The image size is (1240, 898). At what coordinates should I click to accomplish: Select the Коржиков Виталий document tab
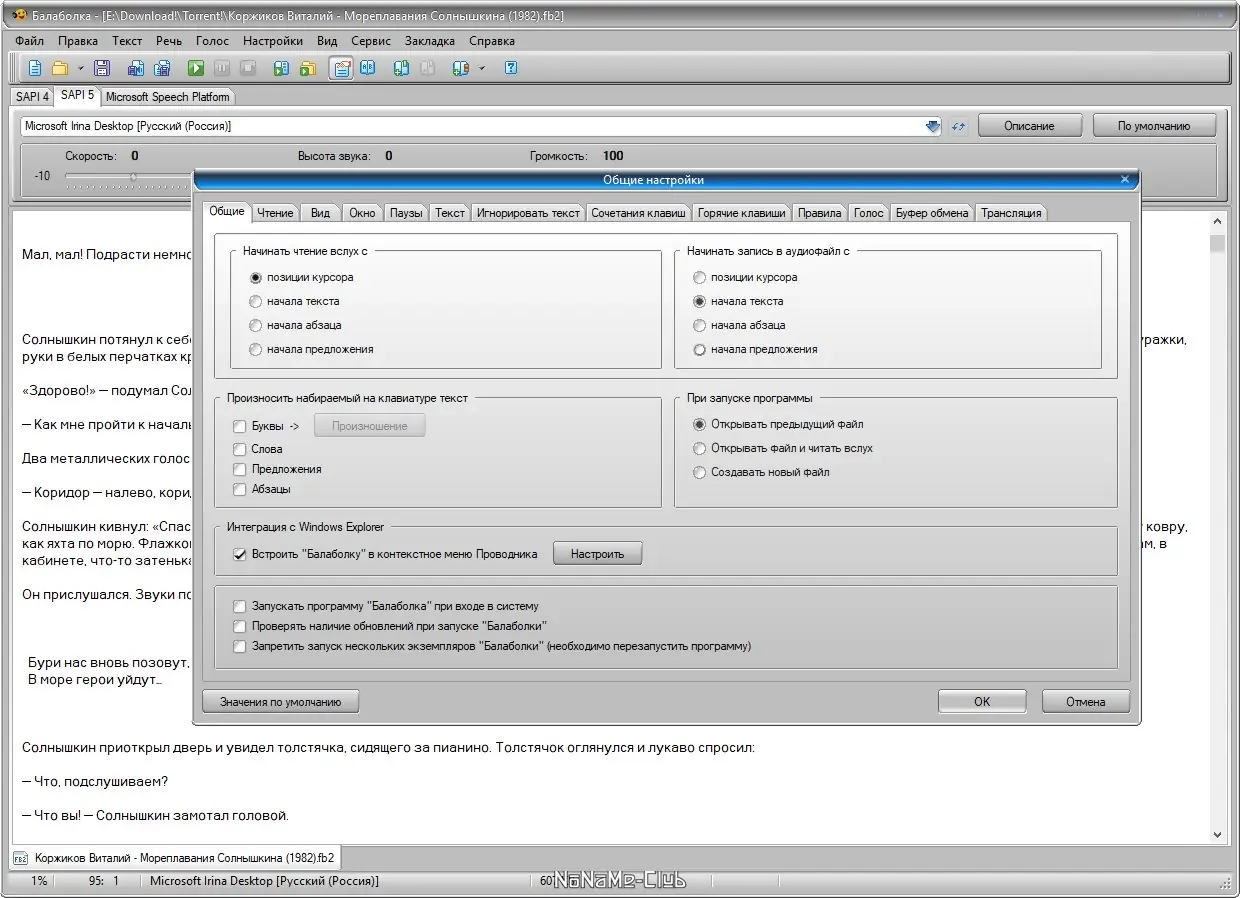(175, 858)
